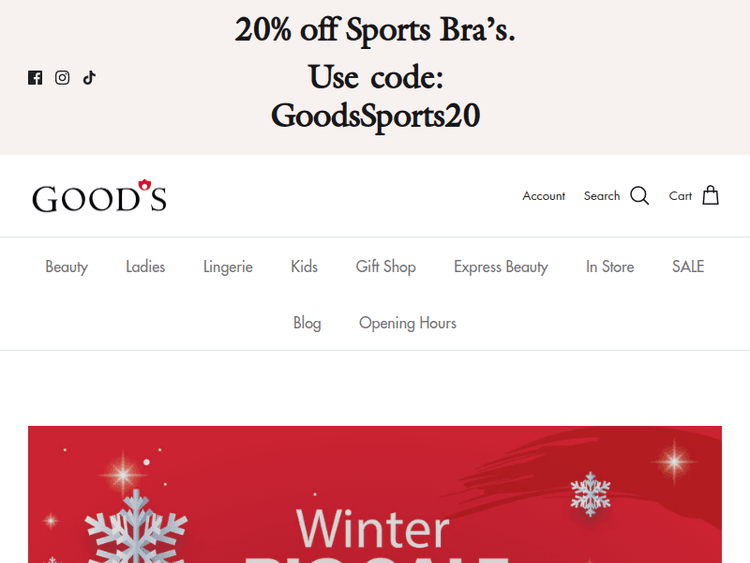The height and width of the screenshot is (563, 750).
Task: View the Opening Hours page
Action: [x=408, y=323]
